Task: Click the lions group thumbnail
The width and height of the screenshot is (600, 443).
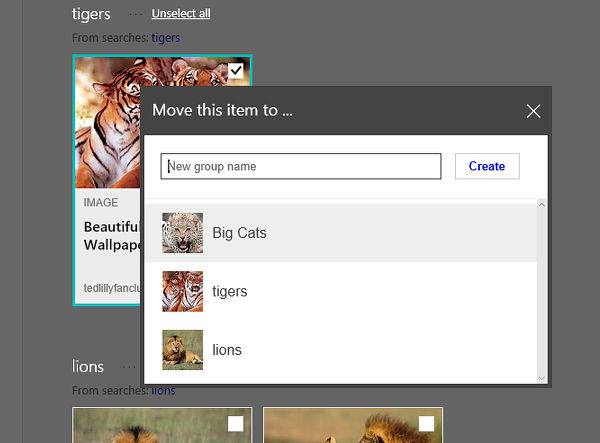Action: tap(183, 350)
